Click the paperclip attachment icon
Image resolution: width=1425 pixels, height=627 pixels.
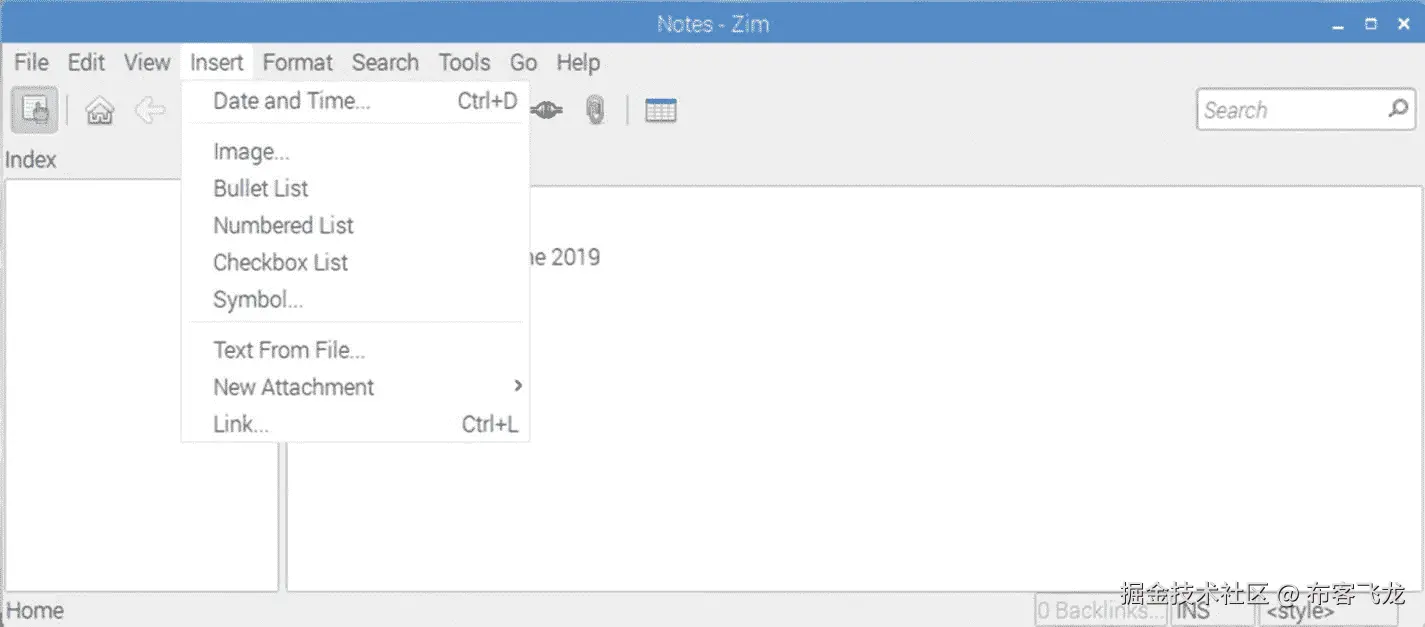596,110
